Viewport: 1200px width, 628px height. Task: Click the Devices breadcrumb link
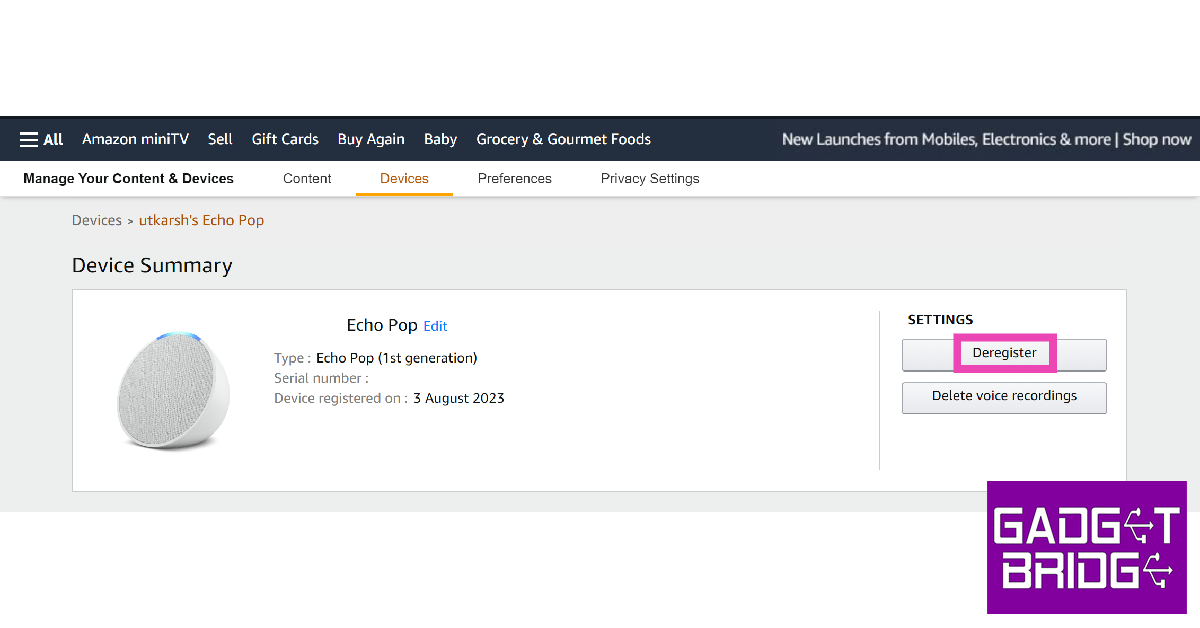pyautogui.click(x=97, y=220)
